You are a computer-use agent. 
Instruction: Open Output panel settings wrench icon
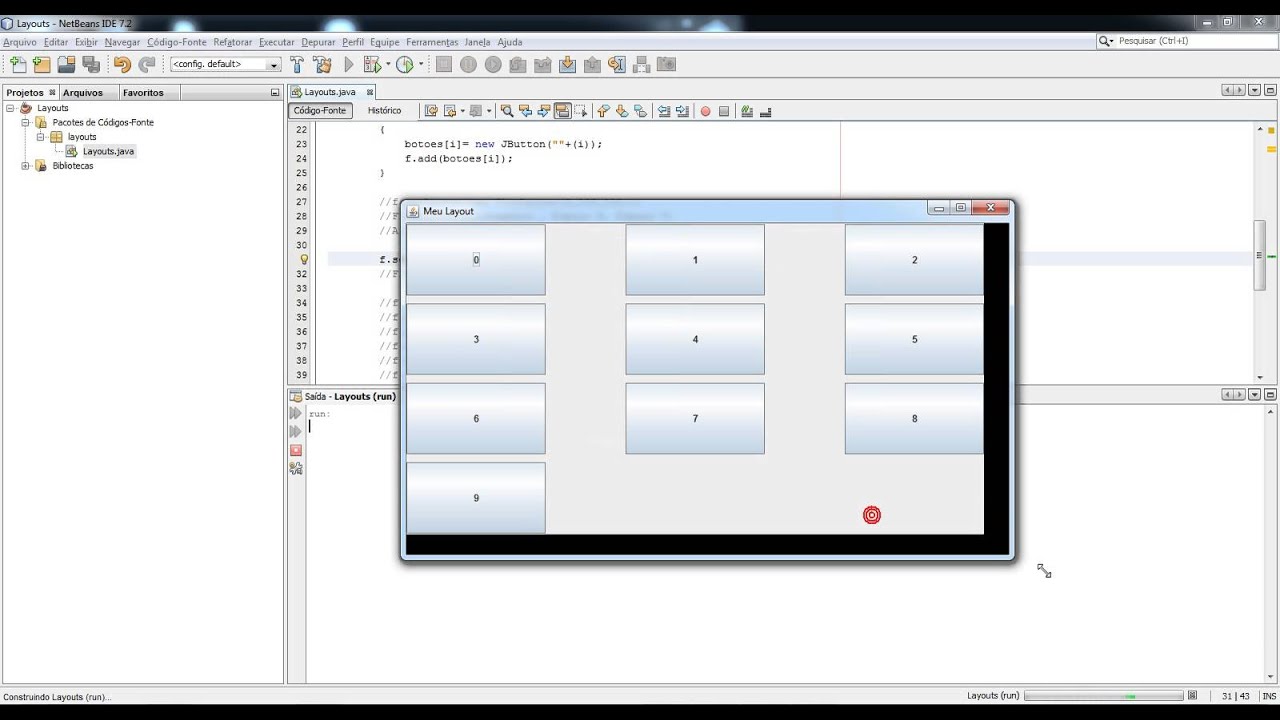(295, 468)
